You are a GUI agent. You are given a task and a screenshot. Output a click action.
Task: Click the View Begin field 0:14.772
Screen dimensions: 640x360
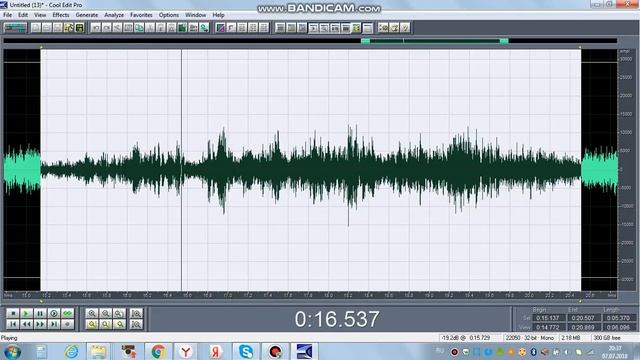[548, 327]
